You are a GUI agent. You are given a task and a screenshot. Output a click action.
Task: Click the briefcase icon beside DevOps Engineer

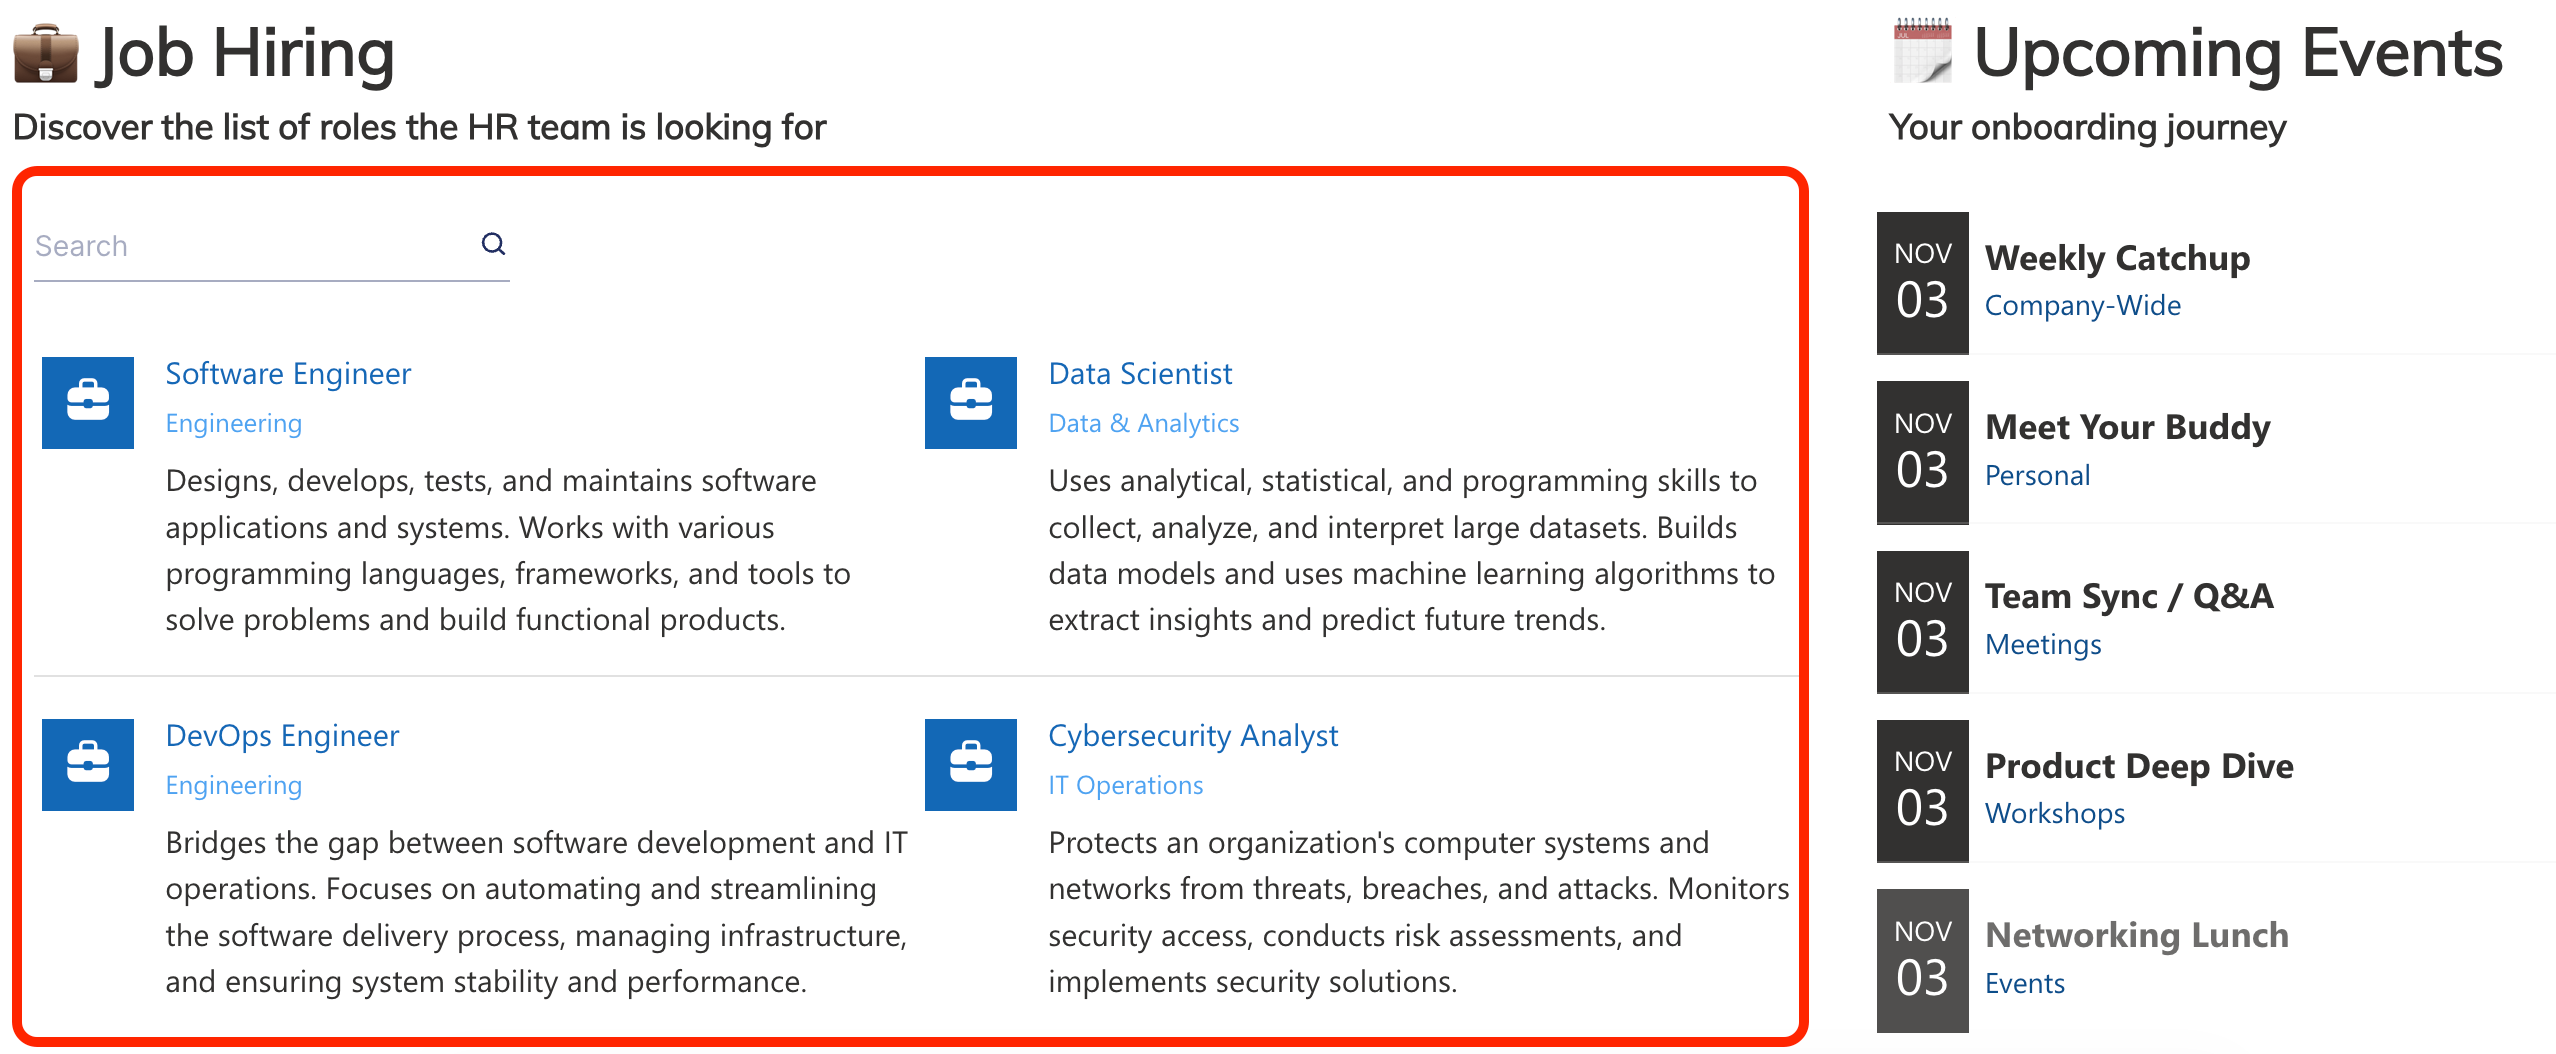pos(87,764)
